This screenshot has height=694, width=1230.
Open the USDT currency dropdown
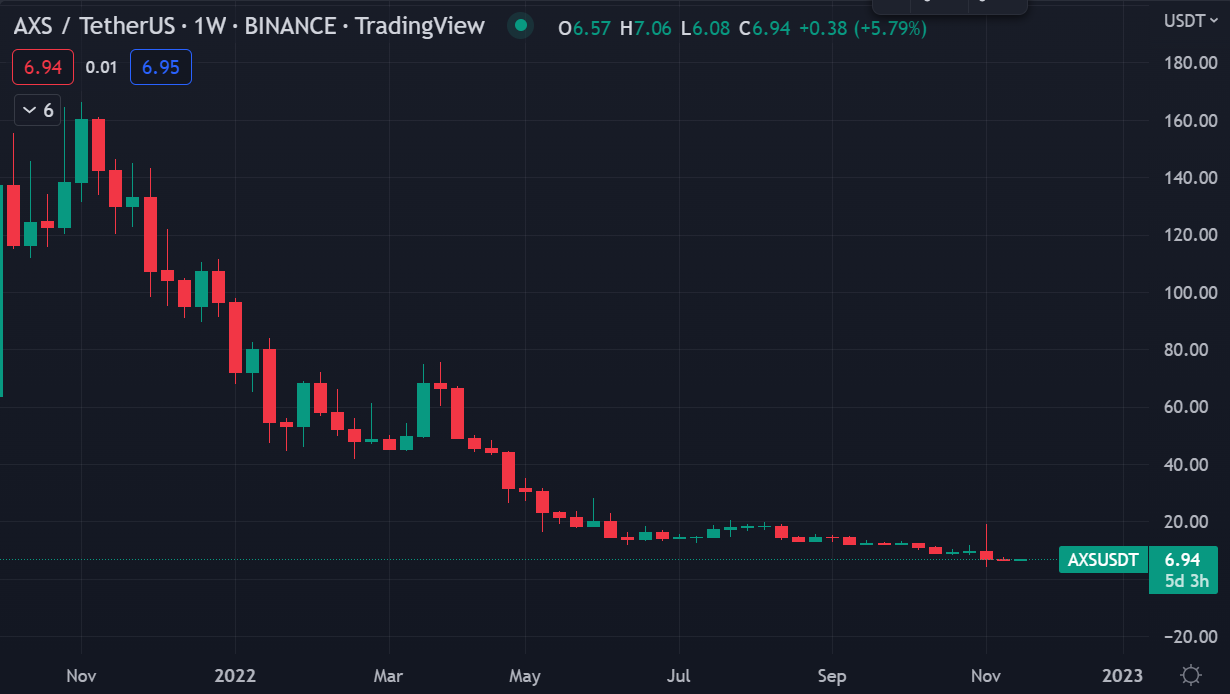pyautogui.click(x=1190, y=20)
